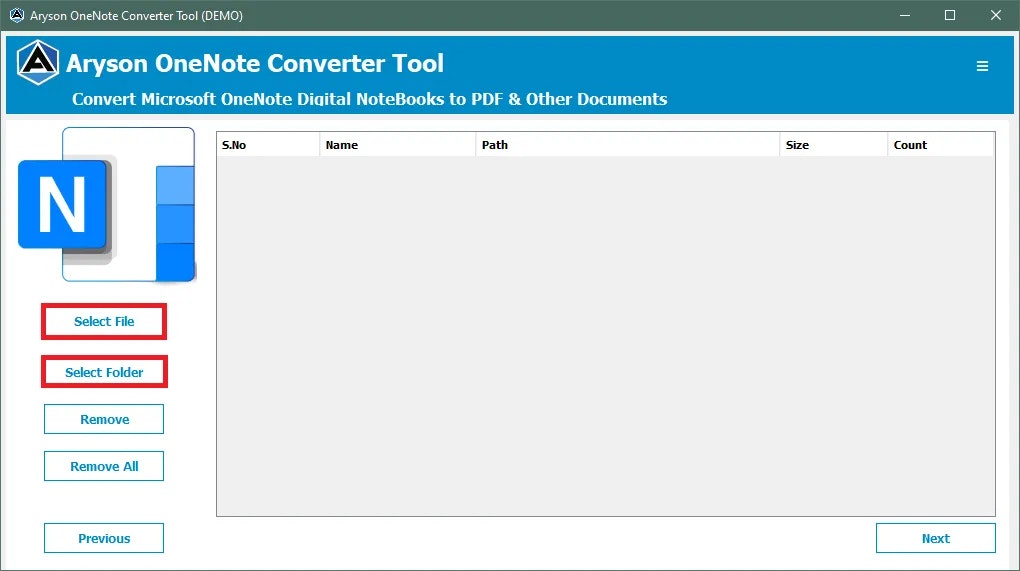Close the Aryson OneNote Converter window
This screenshot has width=1020, height=571.
point(996,15)
